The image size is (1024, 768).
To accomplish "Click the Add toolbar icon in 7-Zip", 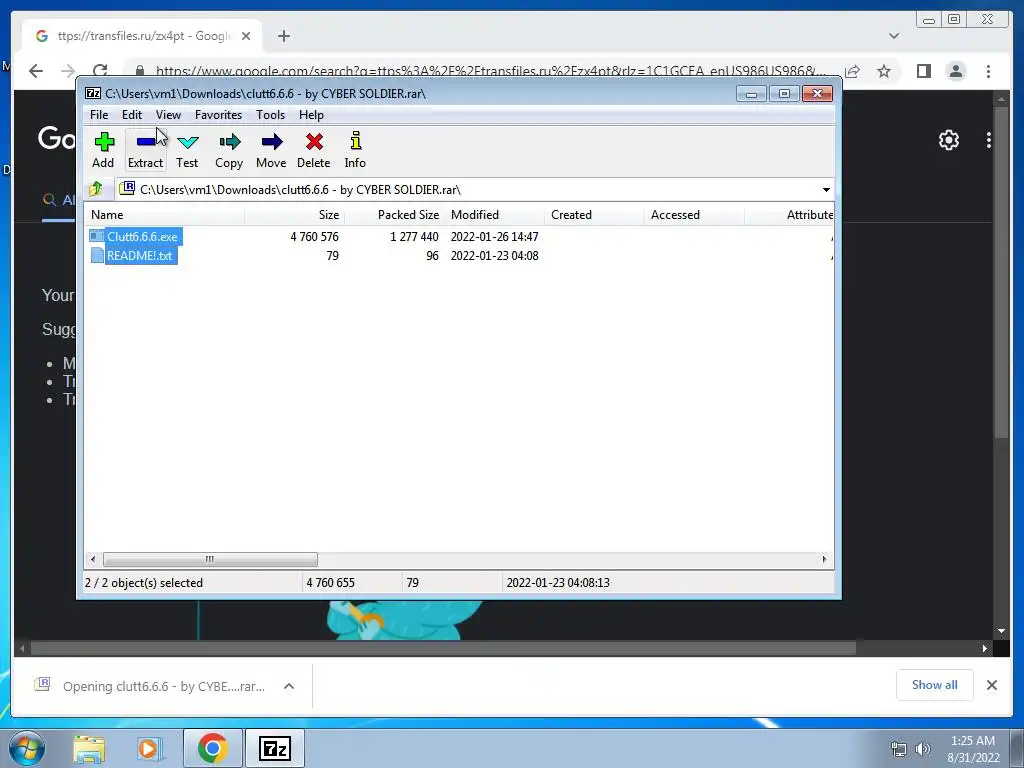I will (x=103, y=150).
